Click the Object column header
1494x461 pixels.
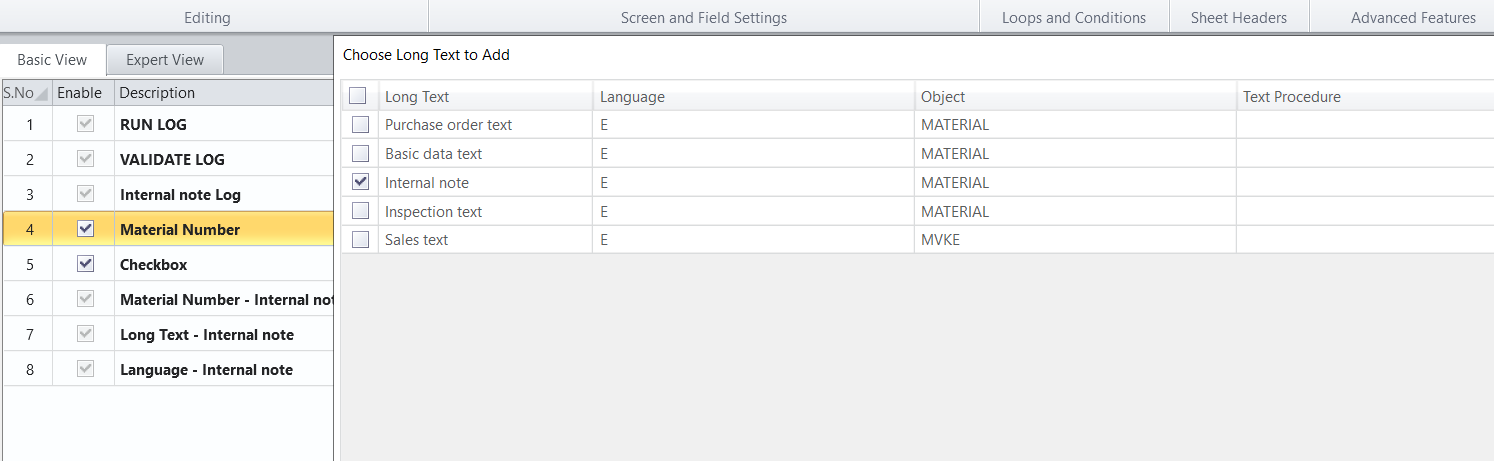tap(943, 97)
